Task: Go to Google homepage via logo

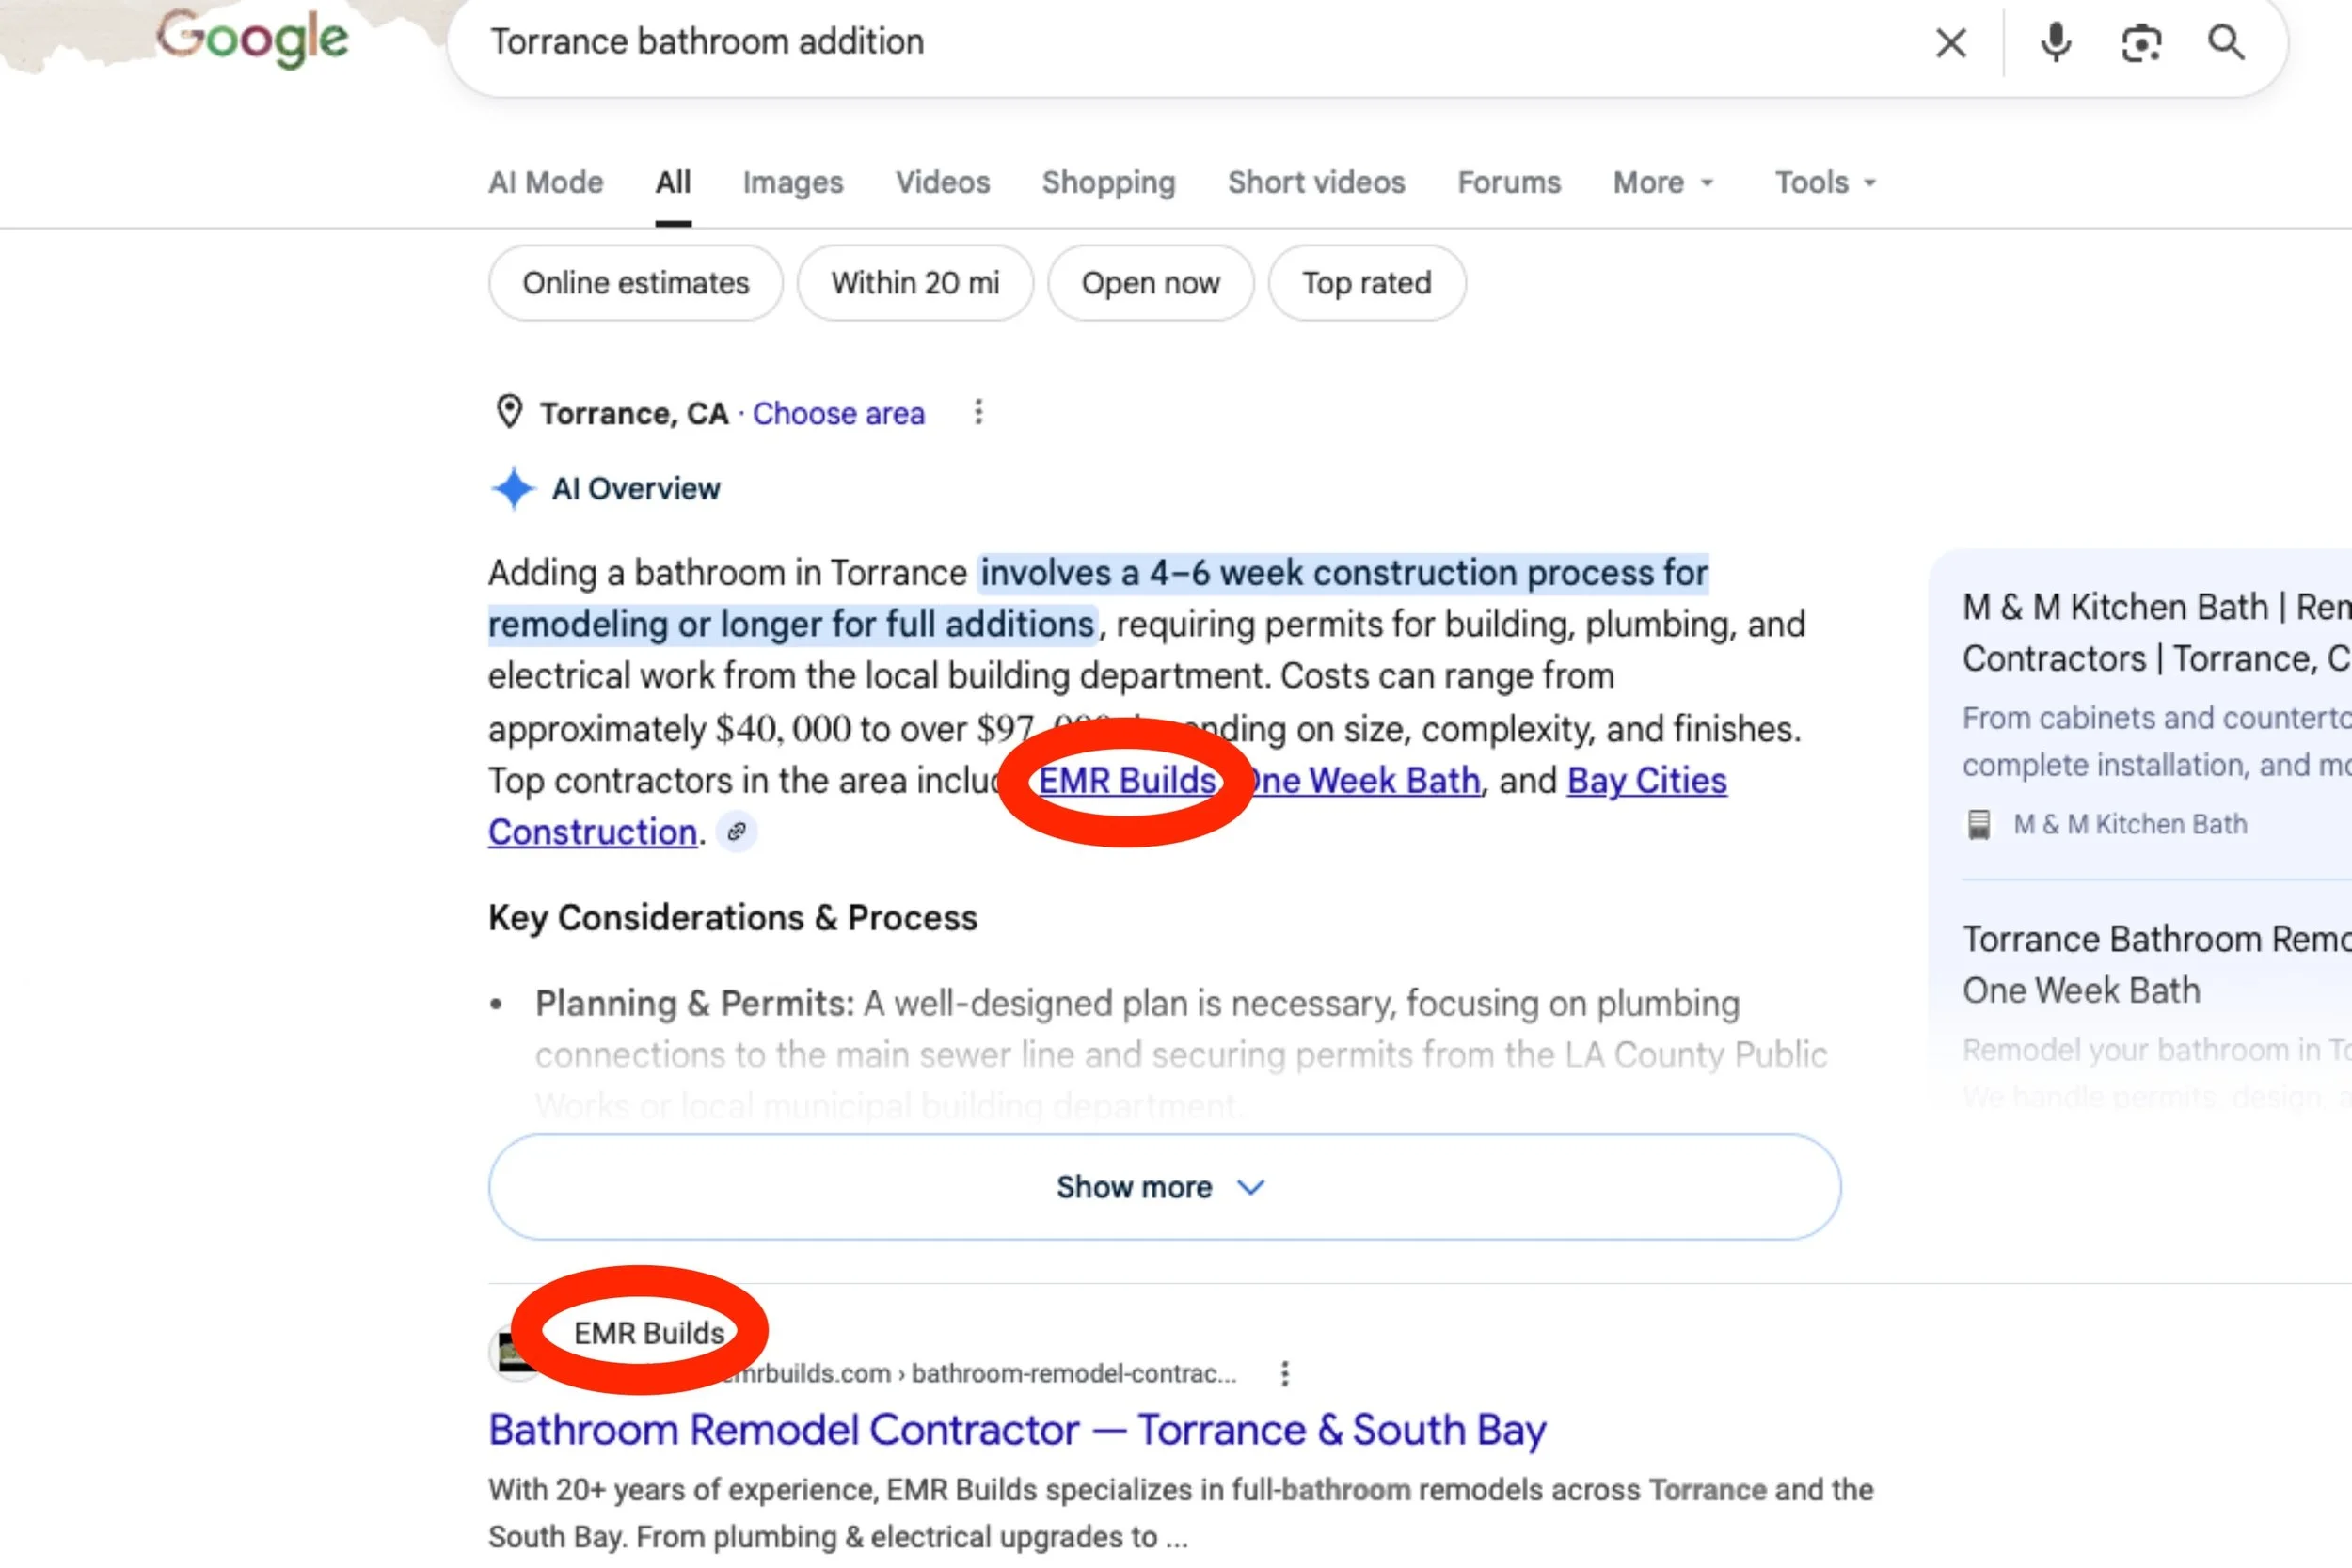Action: 253,40
